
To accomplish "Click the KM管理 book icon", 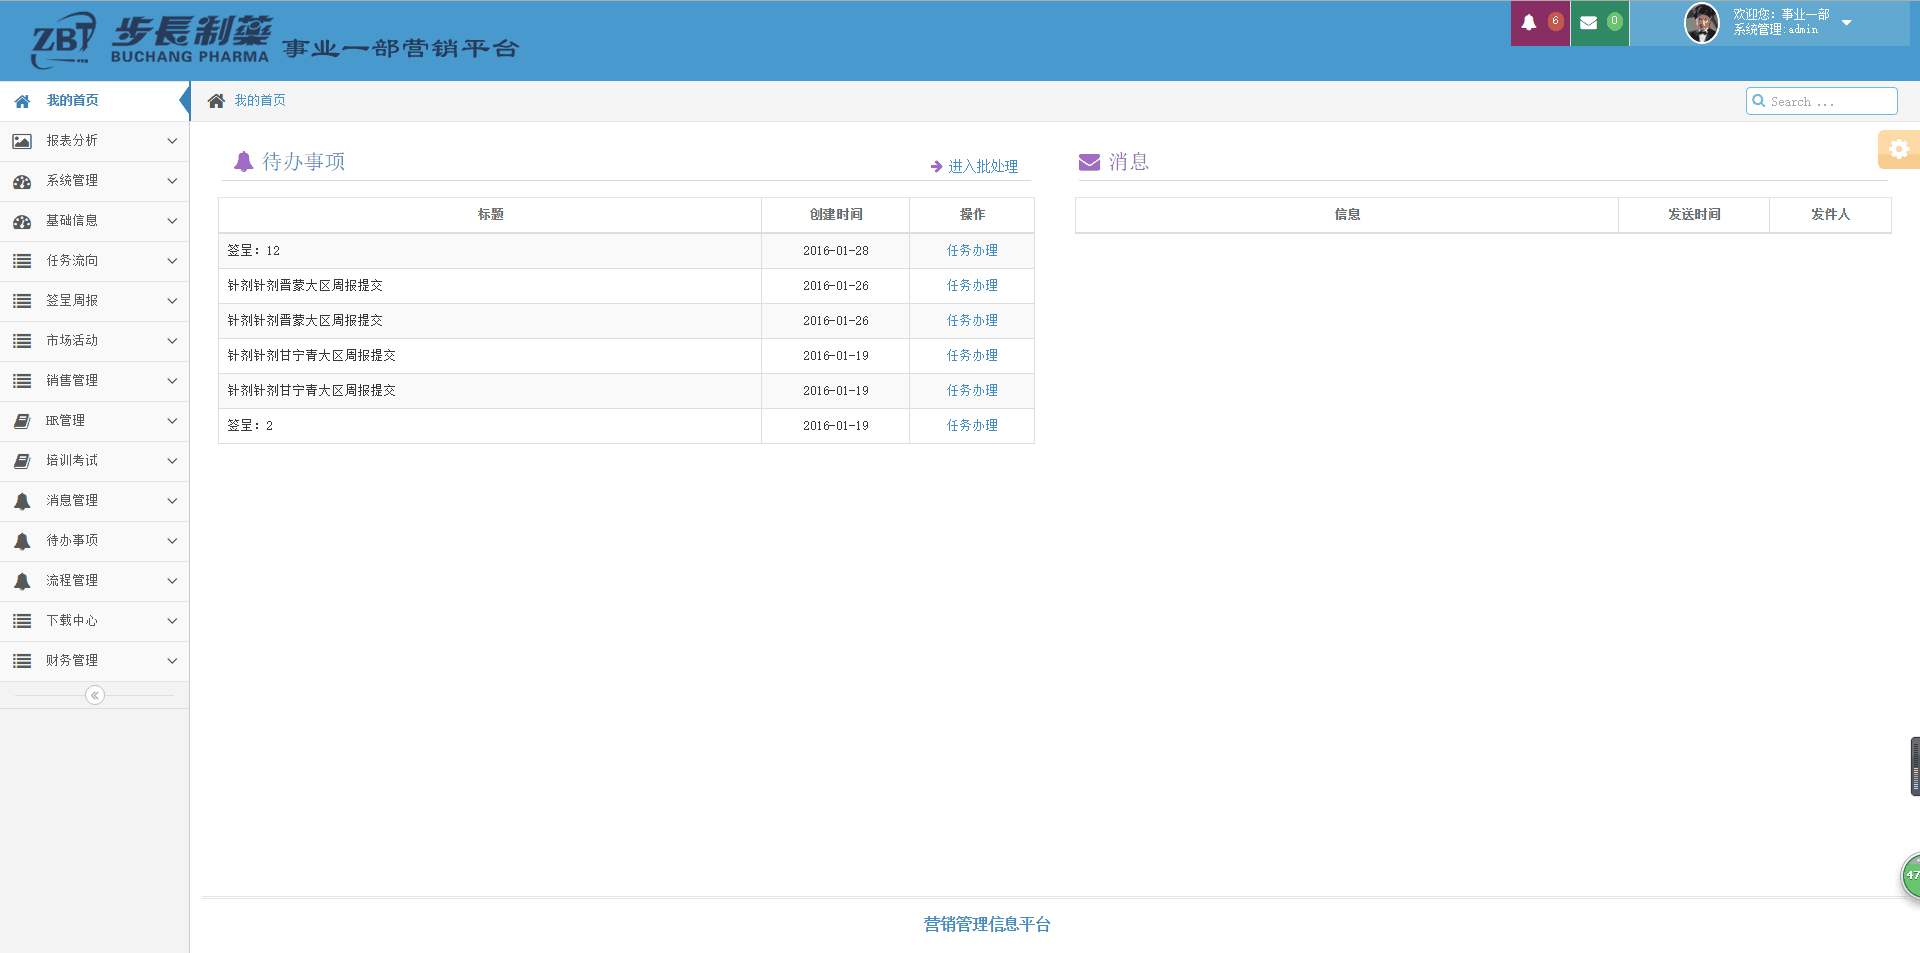I will (x=22, y=421).
